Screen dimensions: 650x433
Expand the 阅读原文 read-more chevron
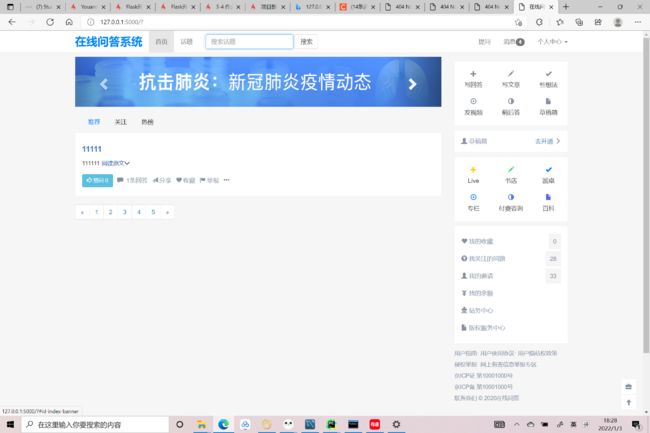pyautogui.click(x=127, y=163)
